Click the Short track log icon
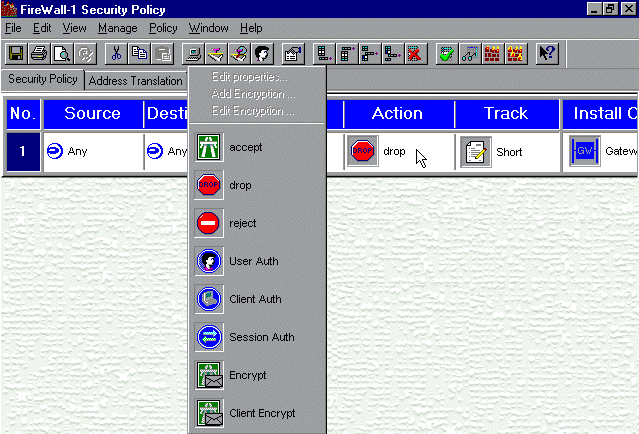Viewport: 639px width, 434px height. click(476, 152)
